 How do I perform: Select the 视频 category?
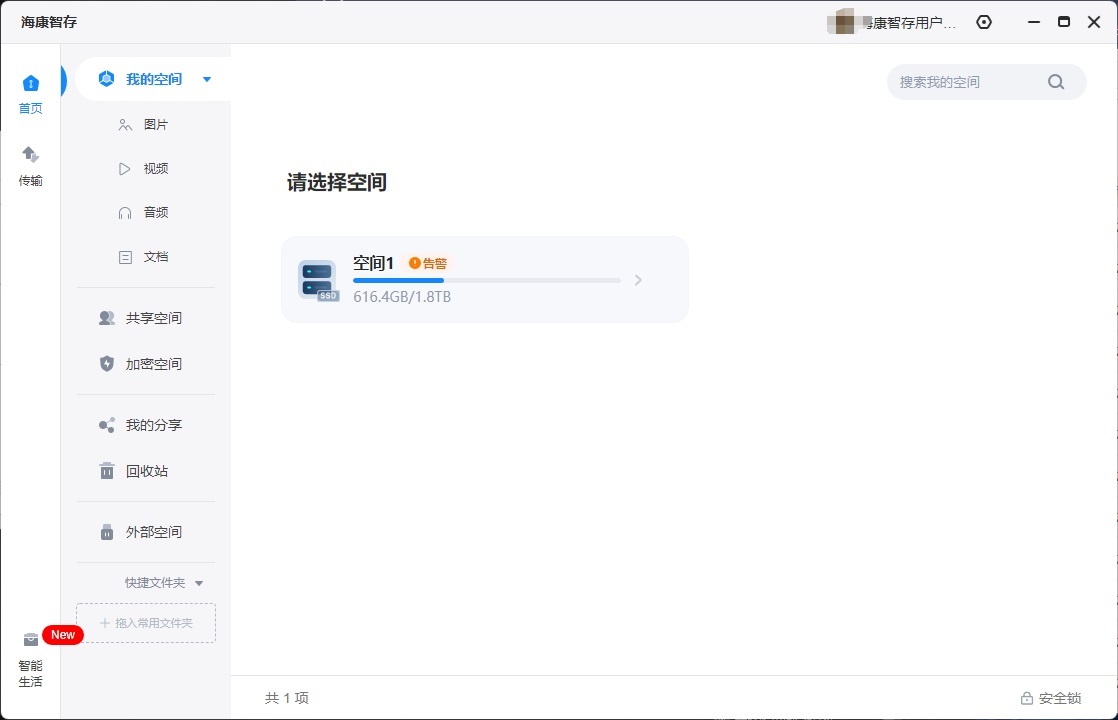click(x=155, y=168)
